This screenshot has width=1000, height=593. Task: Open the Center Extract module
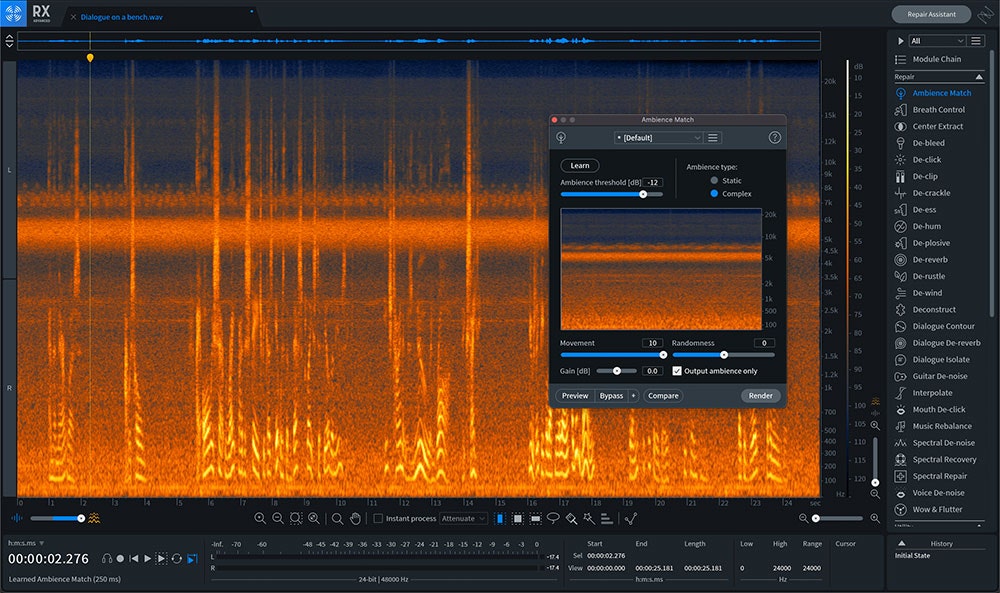[x=938, y=126]
